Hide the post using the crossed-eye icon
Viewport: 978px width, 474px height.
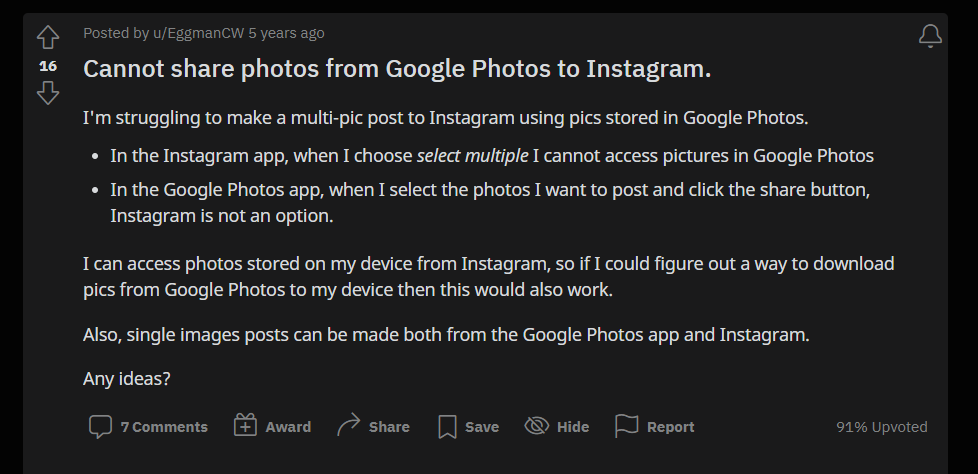pyautogui.click(x=536, y=426)
